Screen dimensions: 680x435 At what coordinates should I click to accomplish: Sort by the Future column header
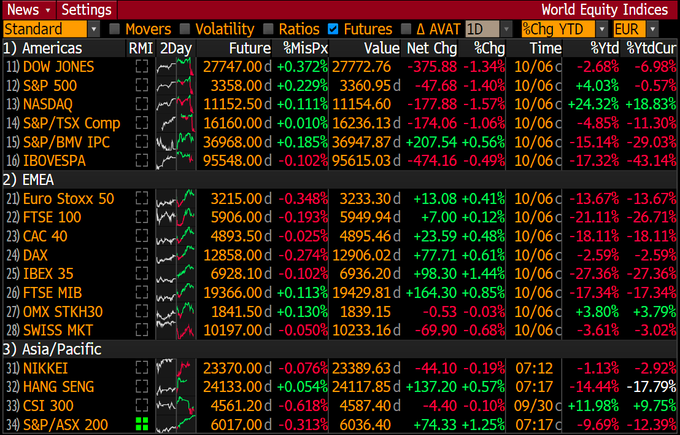250,48
